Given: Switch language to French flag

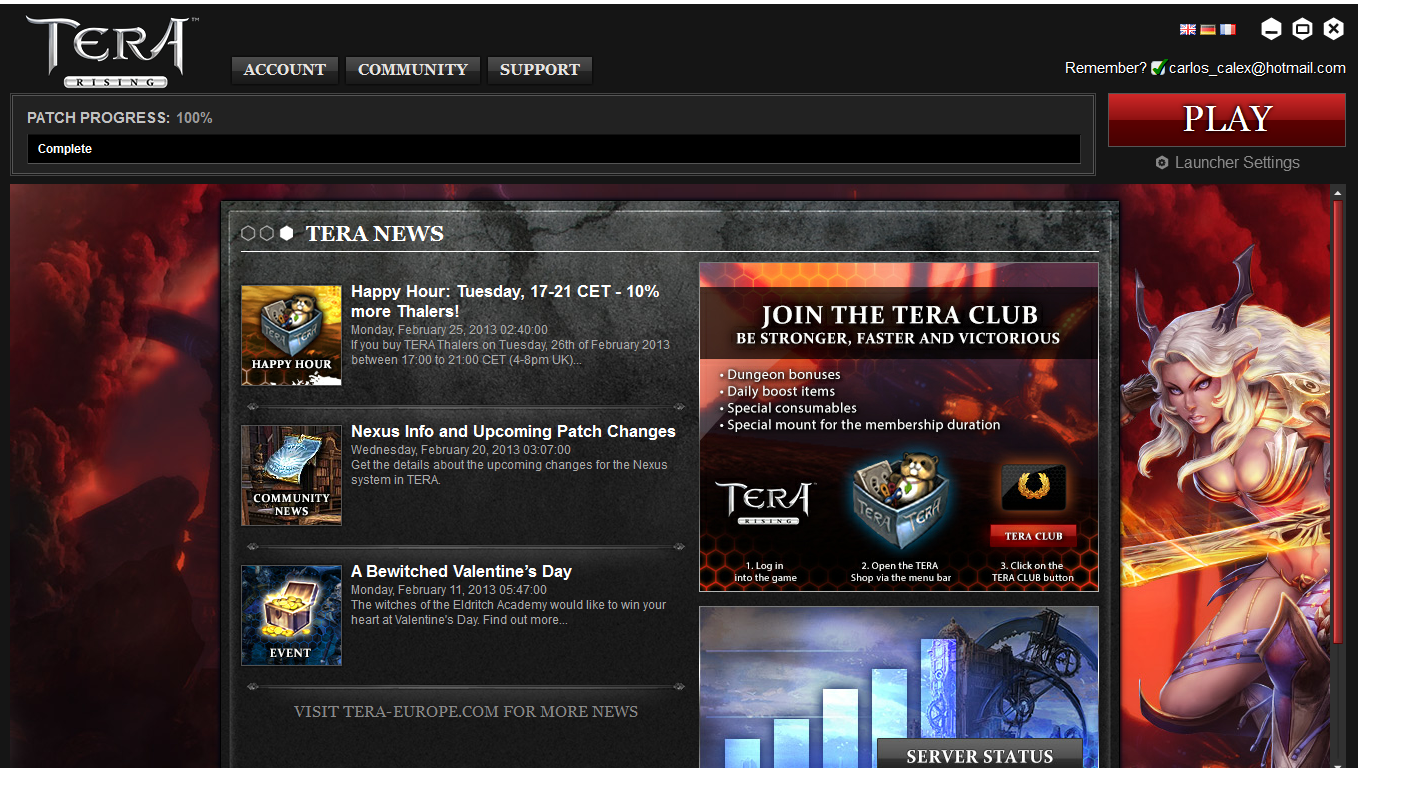Looking at the screenshot, I should (x=1228, y=30).
